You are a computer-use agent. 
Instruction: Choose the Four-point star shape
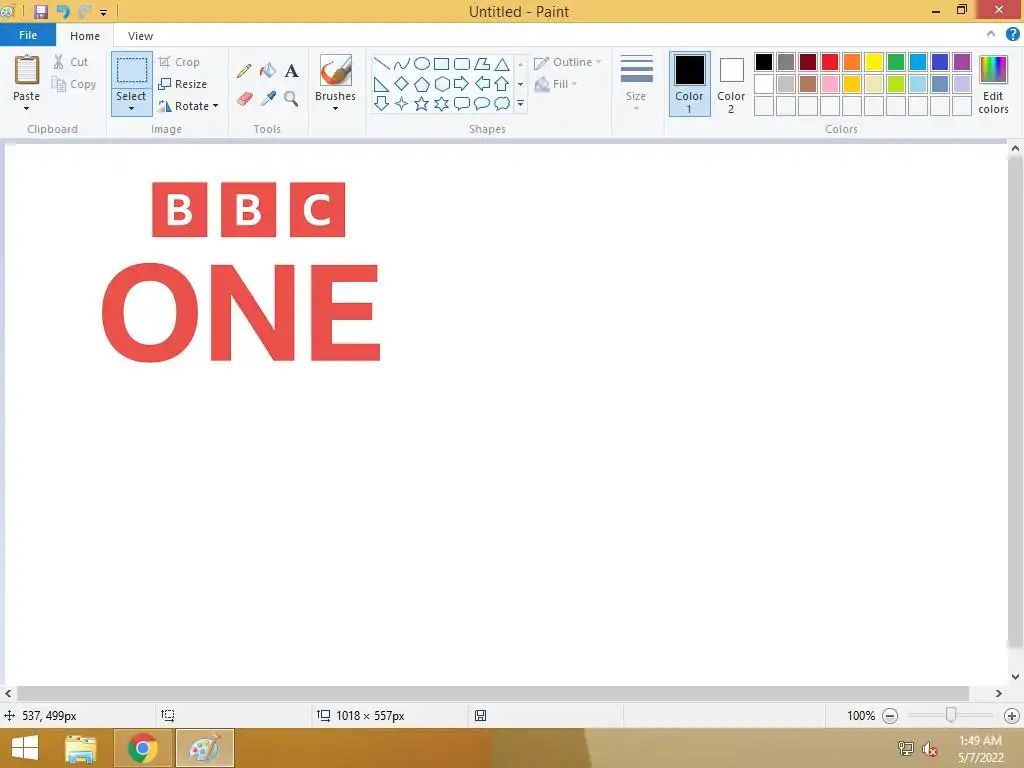pyautogui.click(x=402, y=103)
